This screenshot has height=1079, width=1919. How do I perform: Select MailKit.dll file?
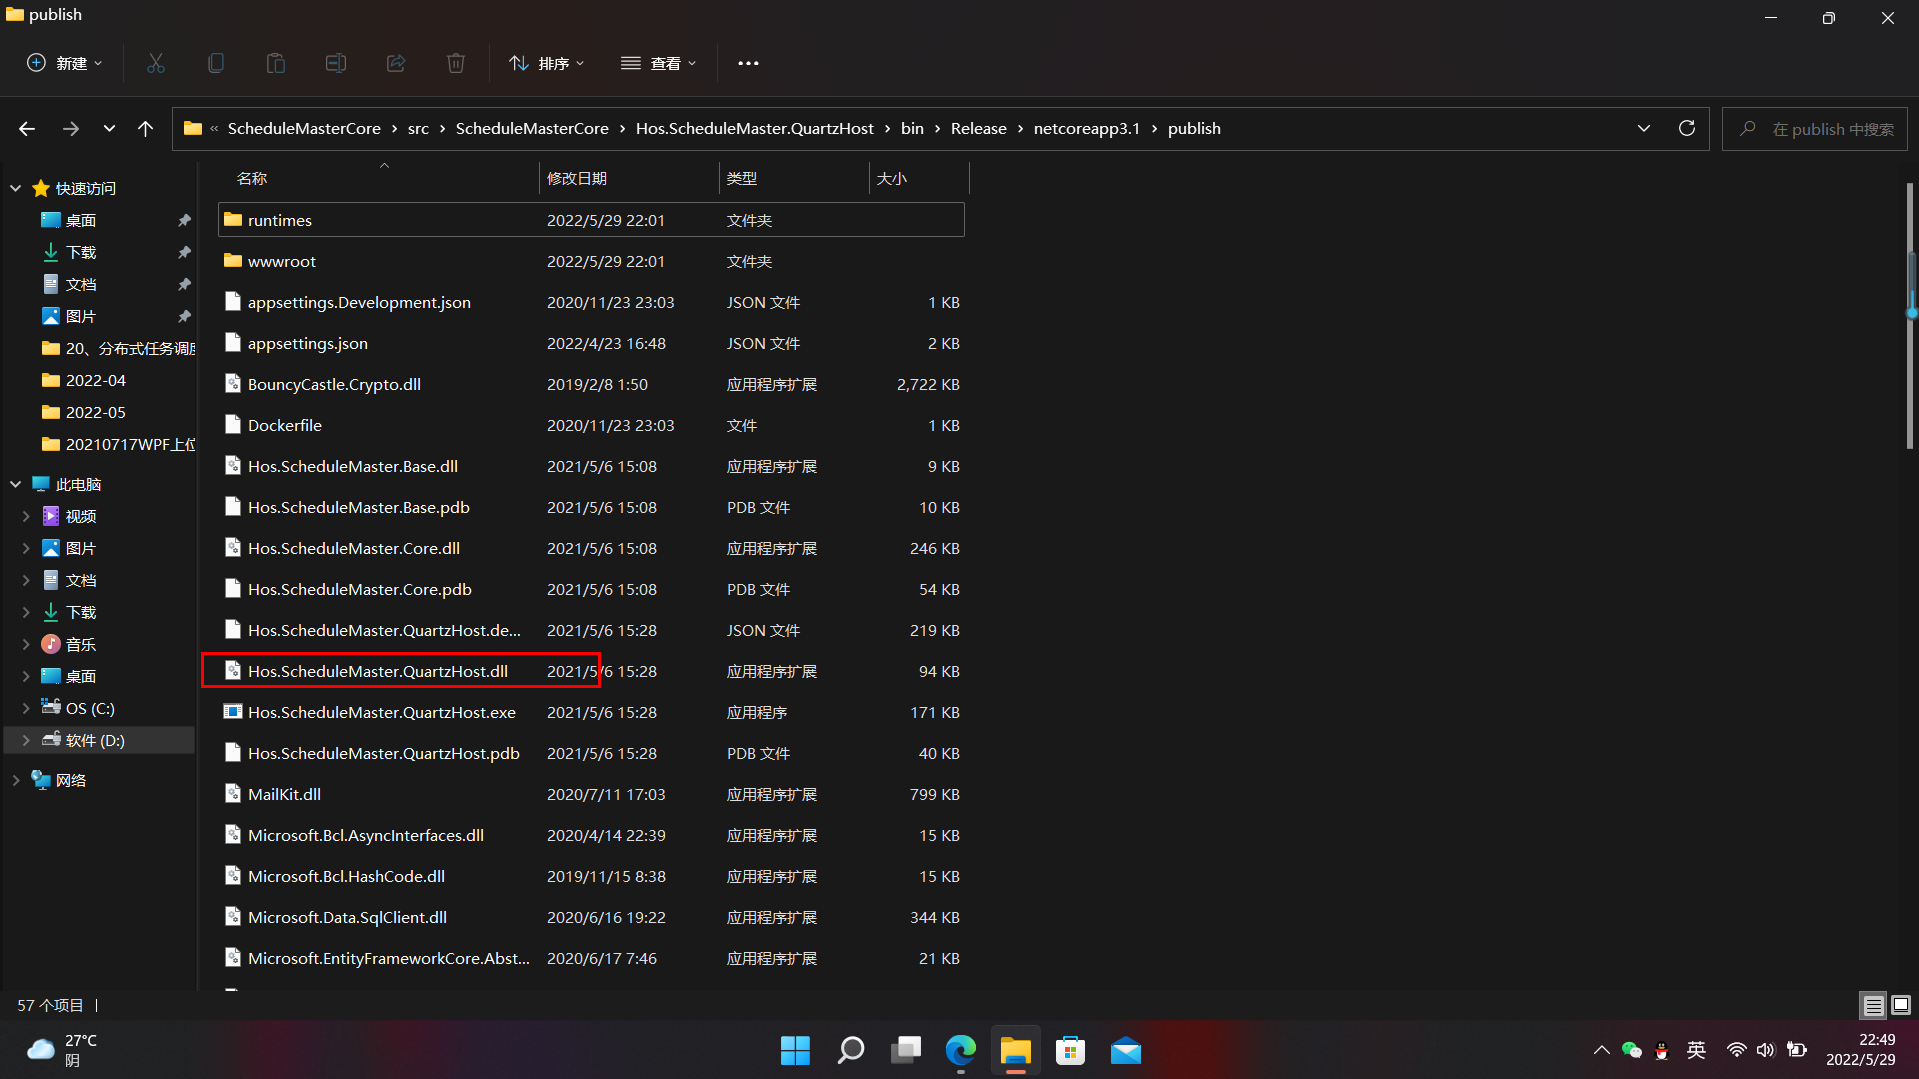coord(591,794)
